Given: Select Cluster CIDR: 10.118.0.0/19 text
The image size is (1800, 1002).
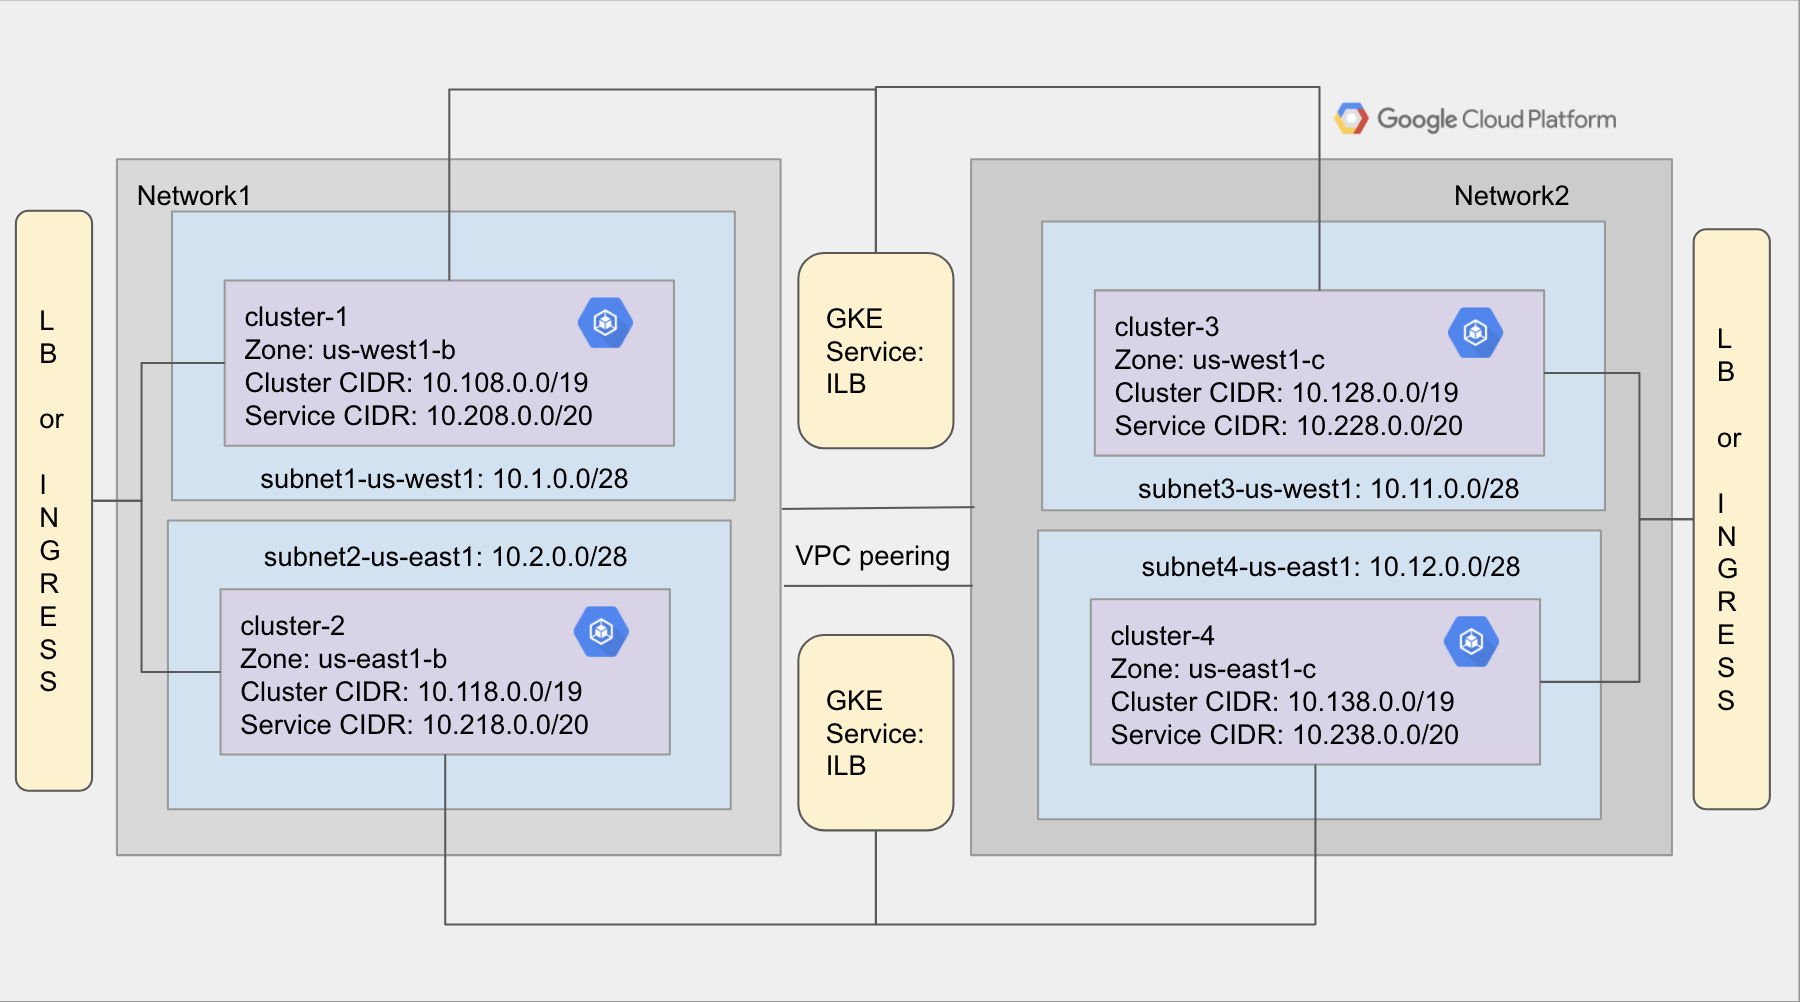Looking at the screenshot, I should click(x=411, y=692).
